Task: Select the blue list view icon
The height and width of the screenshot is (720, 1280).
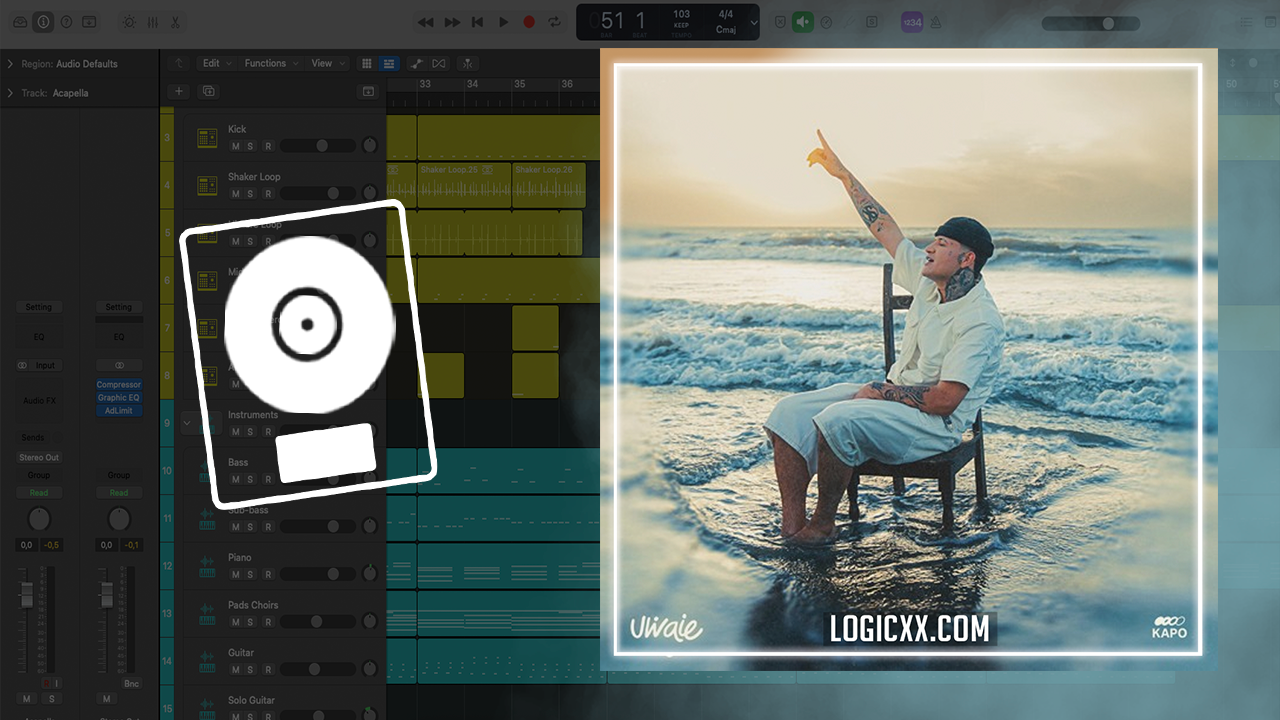Action: (389, 63)
